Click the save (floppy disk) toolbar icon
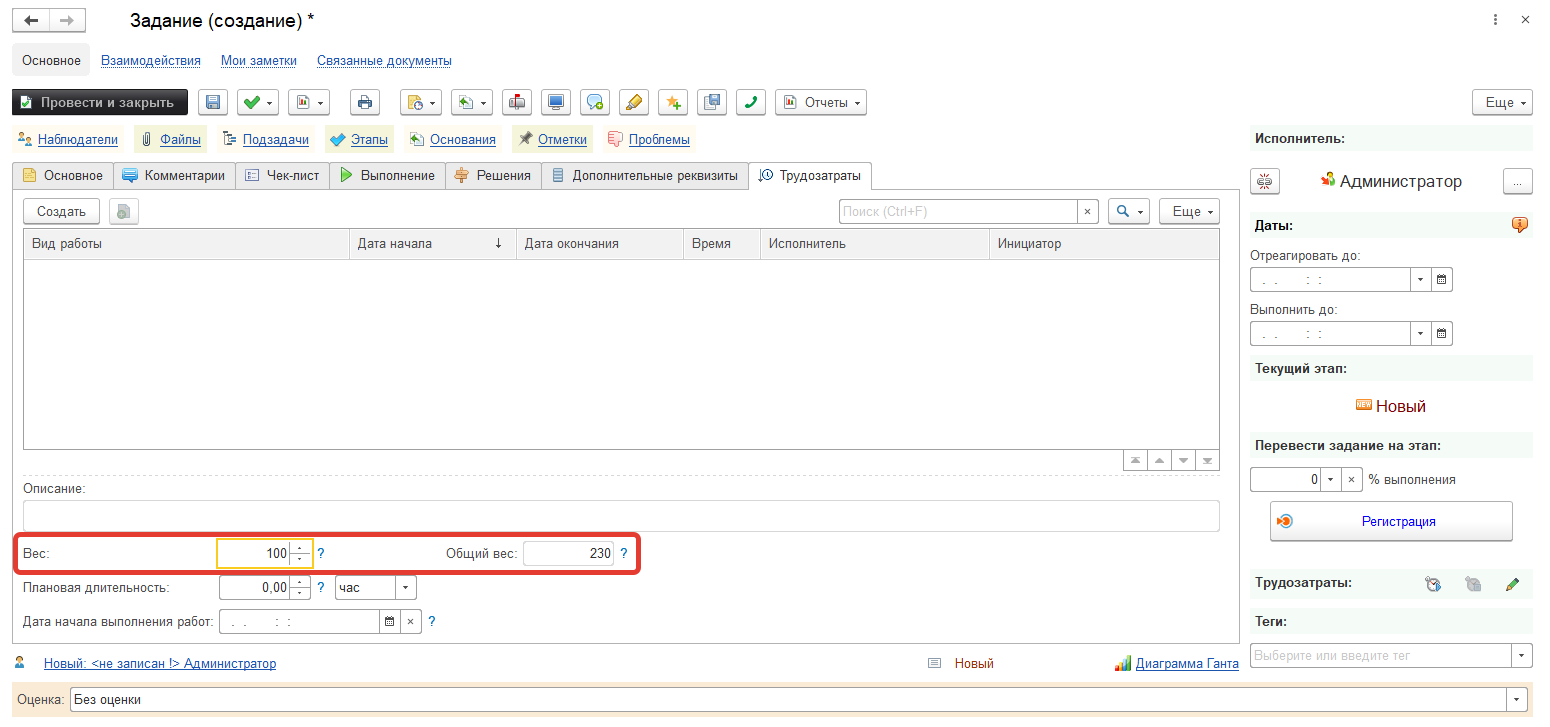This screenshot has width=1550, height=727. [x=214, y=102]
